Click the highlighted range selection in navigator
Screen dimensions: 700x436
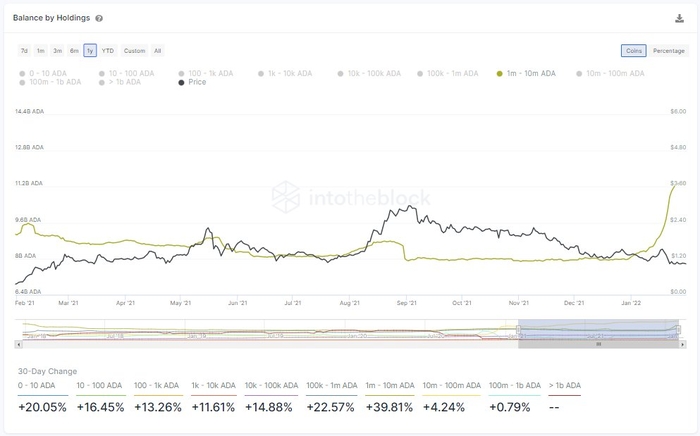[598, 330]
